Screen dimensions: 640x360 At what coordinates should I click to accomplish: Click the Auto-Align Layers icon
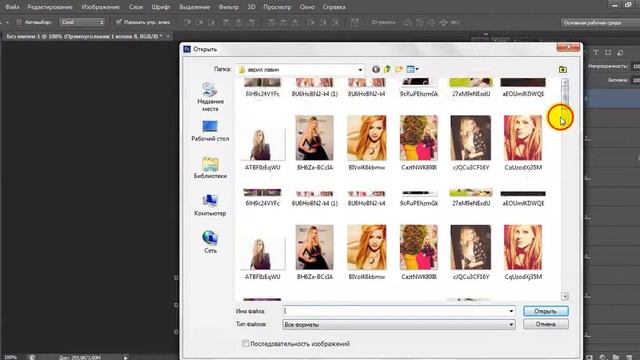[355, 22]
